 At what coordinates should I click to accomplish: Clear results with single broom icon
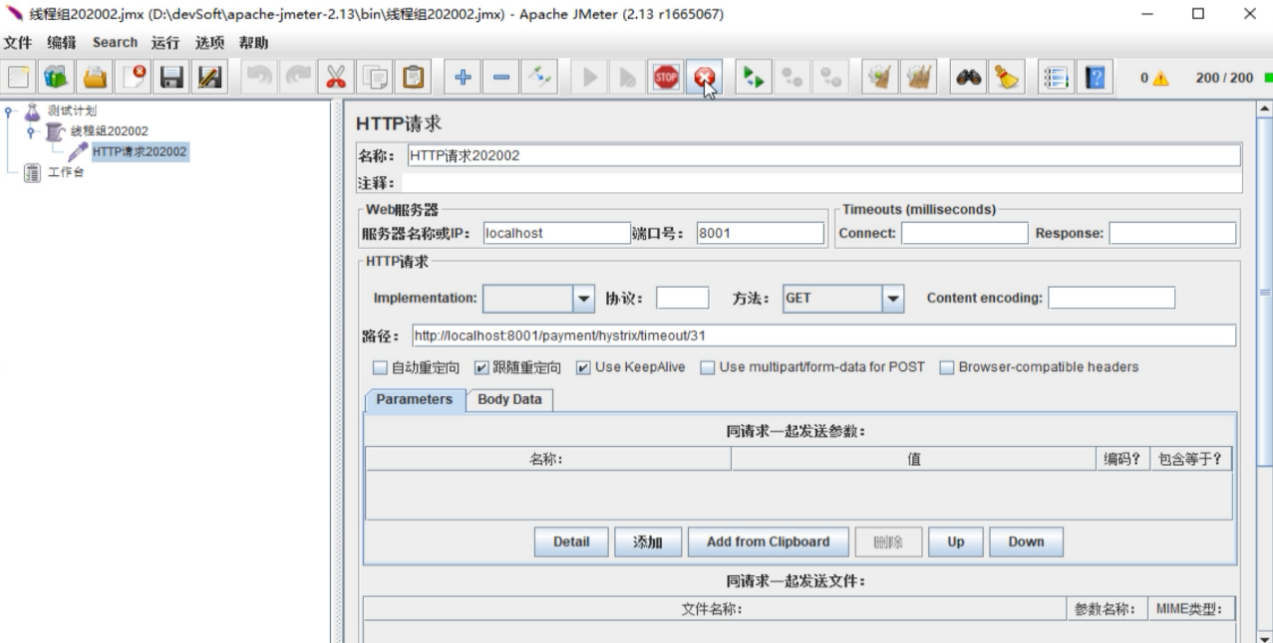tap(879, 77)
